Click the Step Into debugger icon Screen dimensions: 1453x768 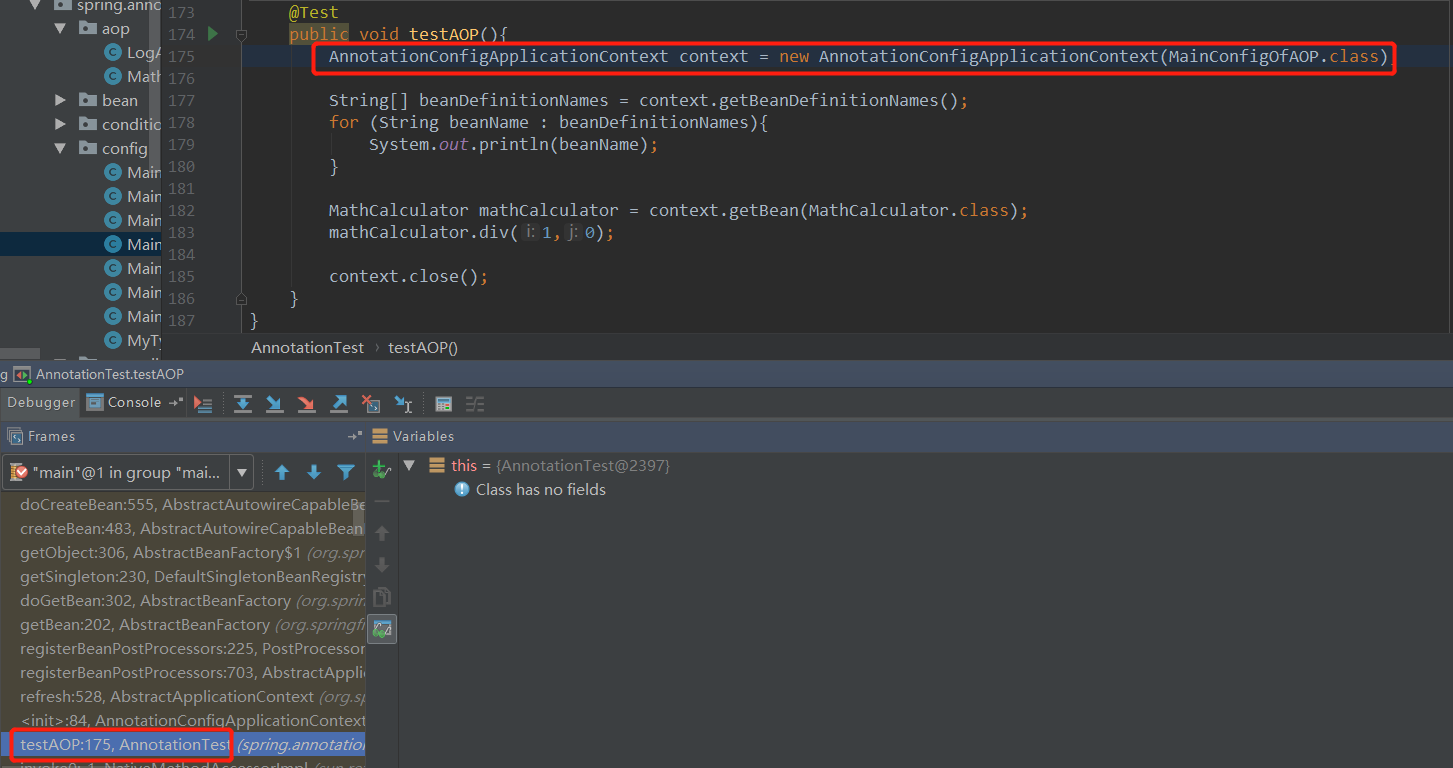click(x=275, y=403)
